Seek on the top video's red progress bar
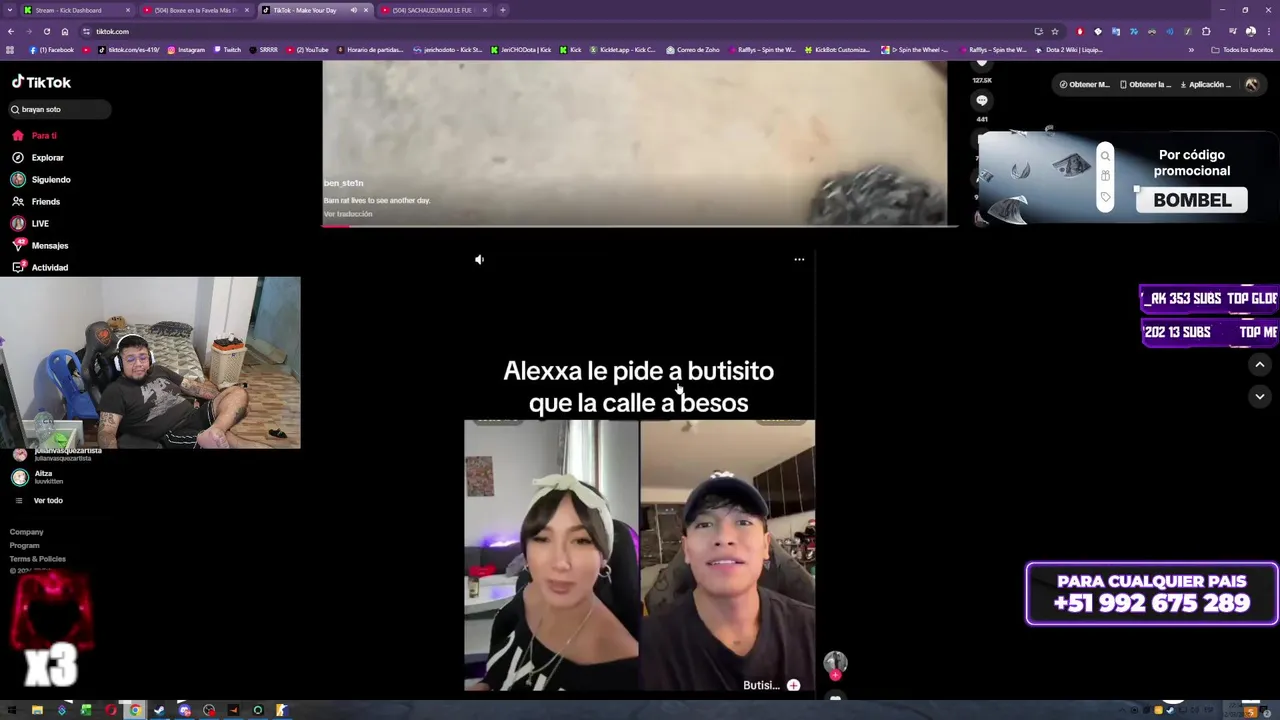Screen dimensions: 1280x720 click(640, 225)
